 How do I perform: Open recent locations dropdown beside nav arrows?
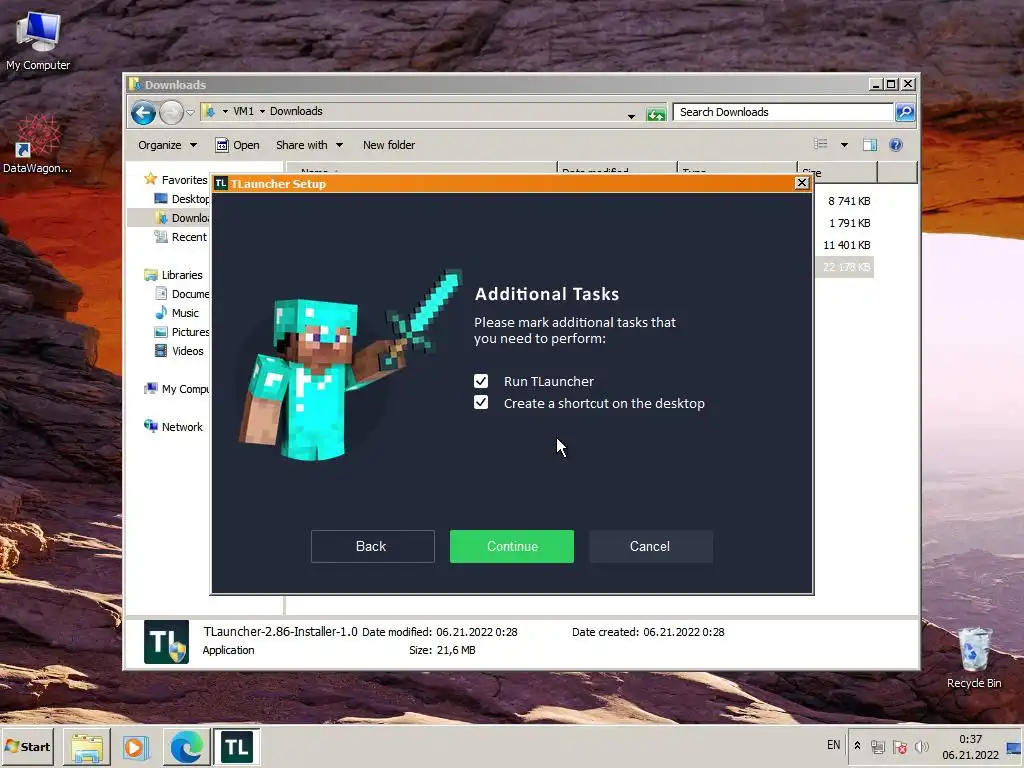190,112
